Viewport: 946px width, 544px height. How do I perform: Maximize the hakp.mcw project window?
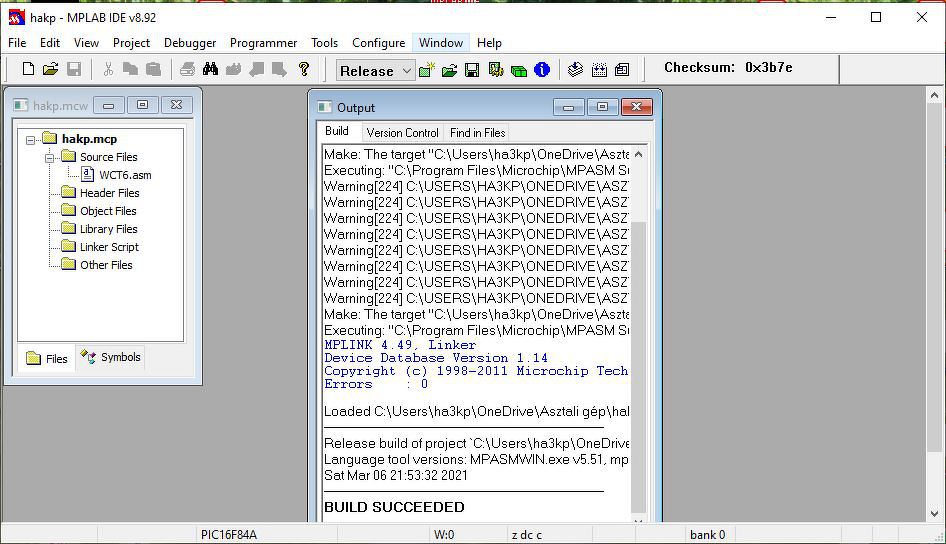(142, 106)
